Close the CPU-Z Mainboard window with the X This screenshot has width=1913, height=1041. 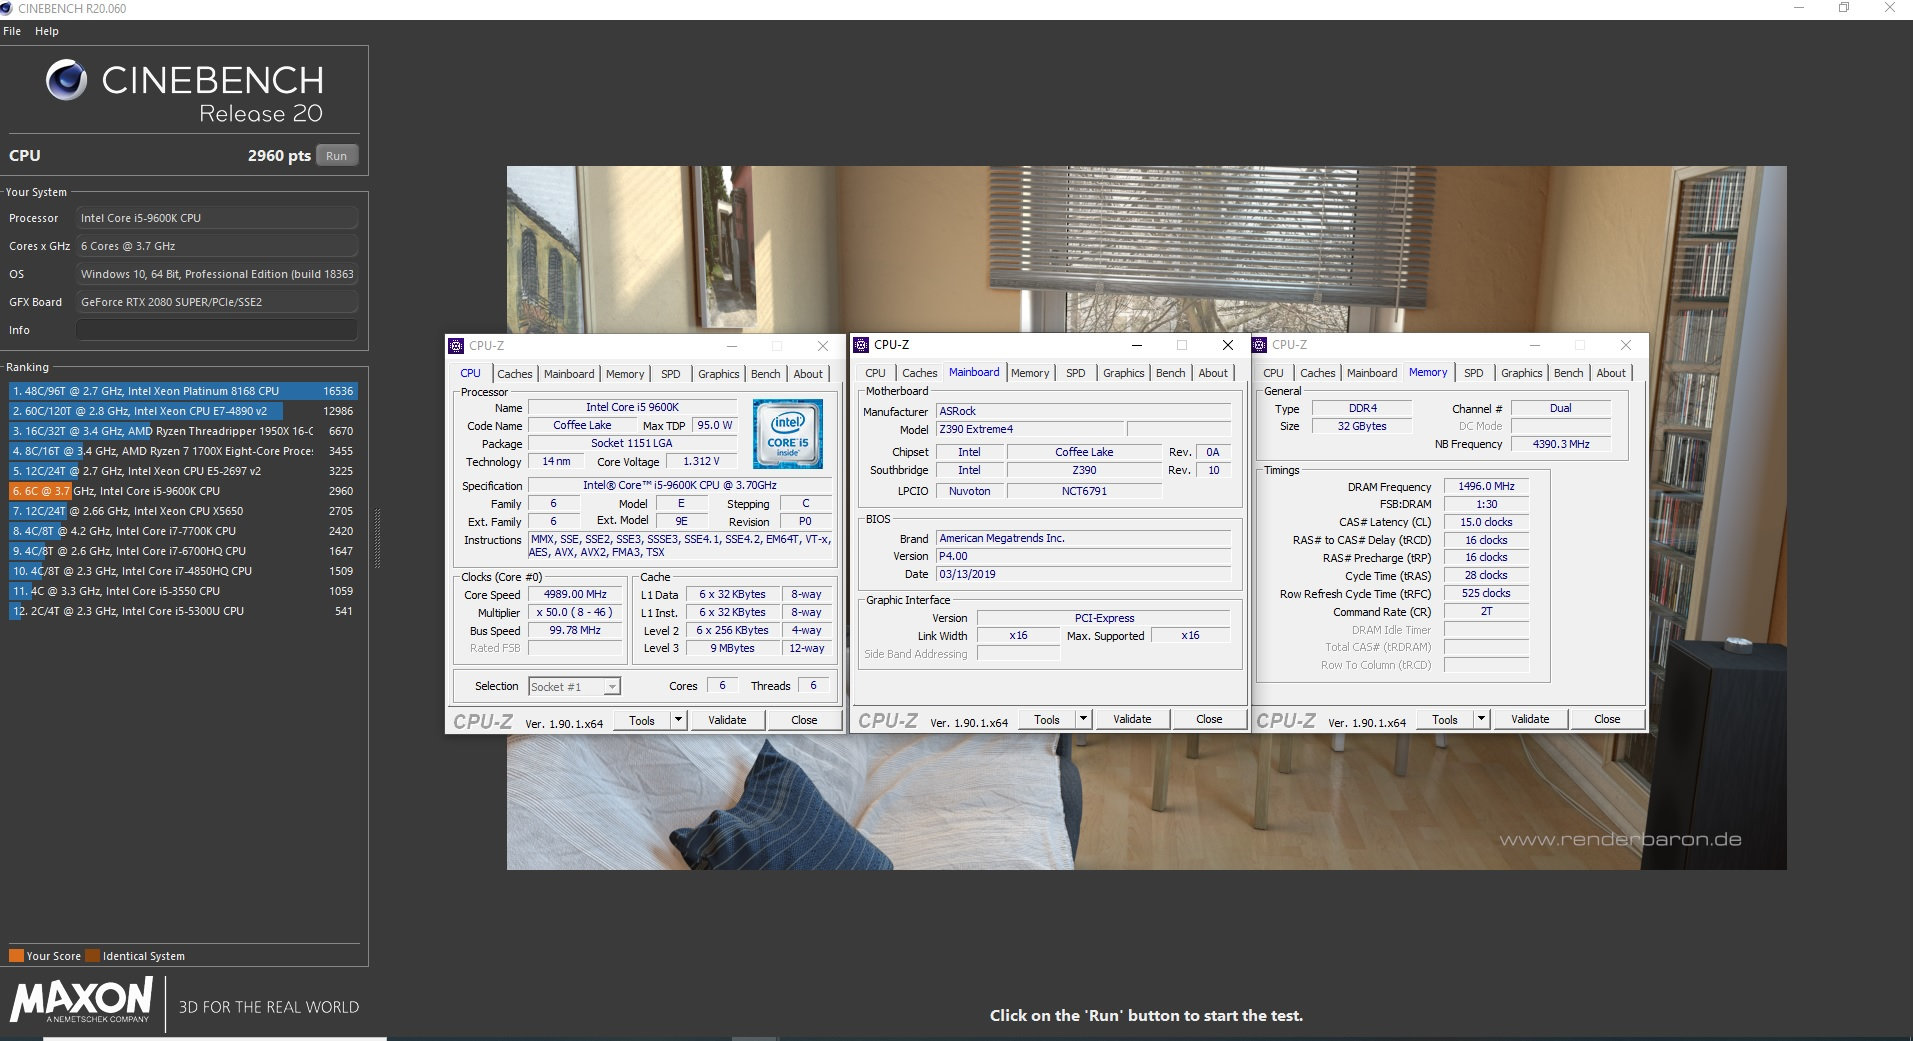click(1228, 345)
